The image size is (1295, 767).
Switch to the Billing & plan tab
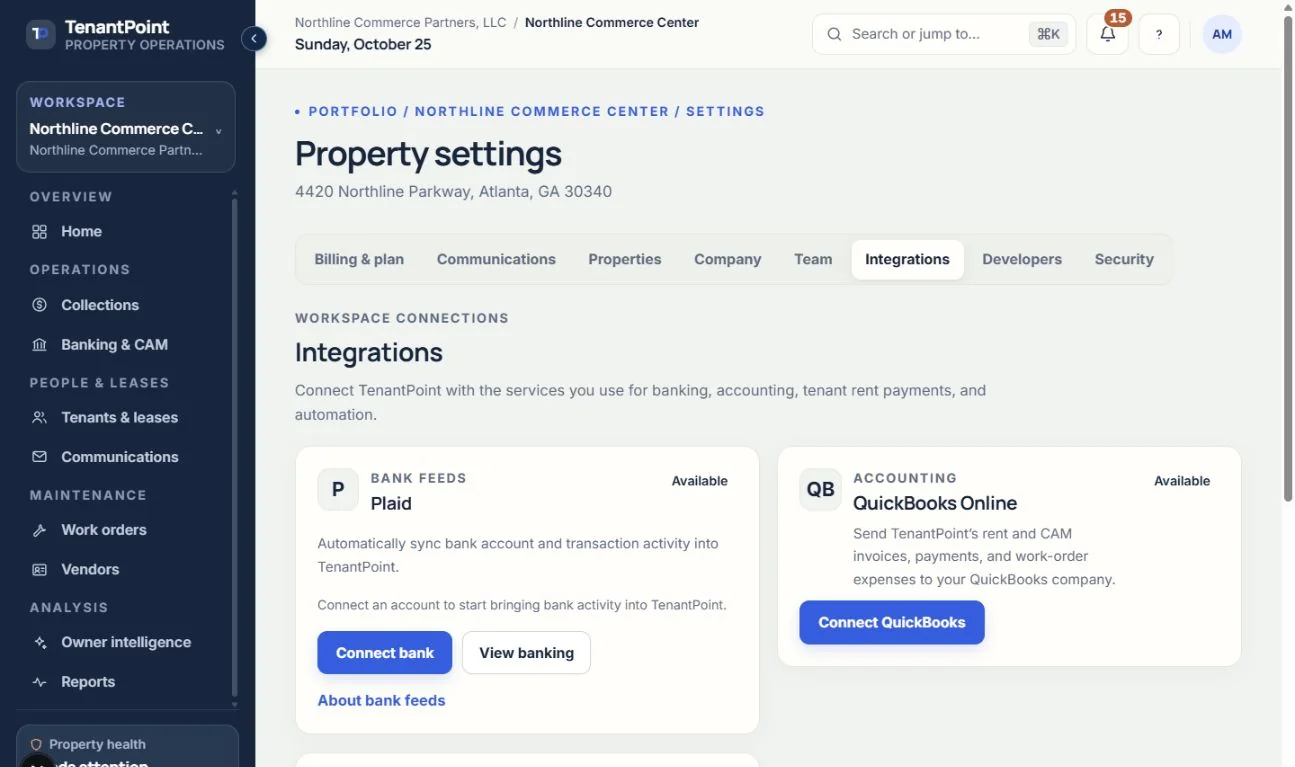pos(359,260)
